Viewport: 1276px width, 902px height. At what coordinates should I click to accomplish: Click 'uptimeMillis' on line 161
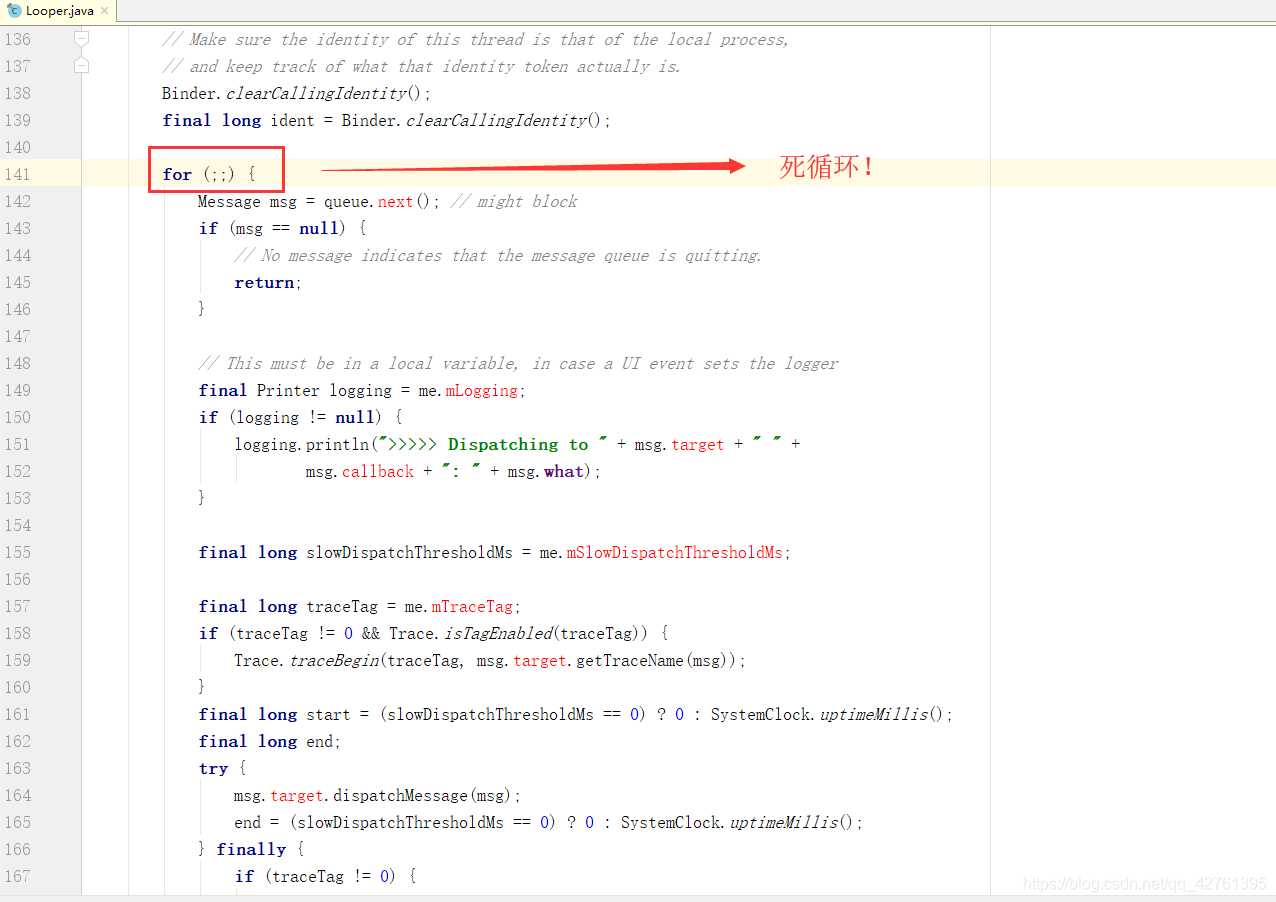point(874,714)
